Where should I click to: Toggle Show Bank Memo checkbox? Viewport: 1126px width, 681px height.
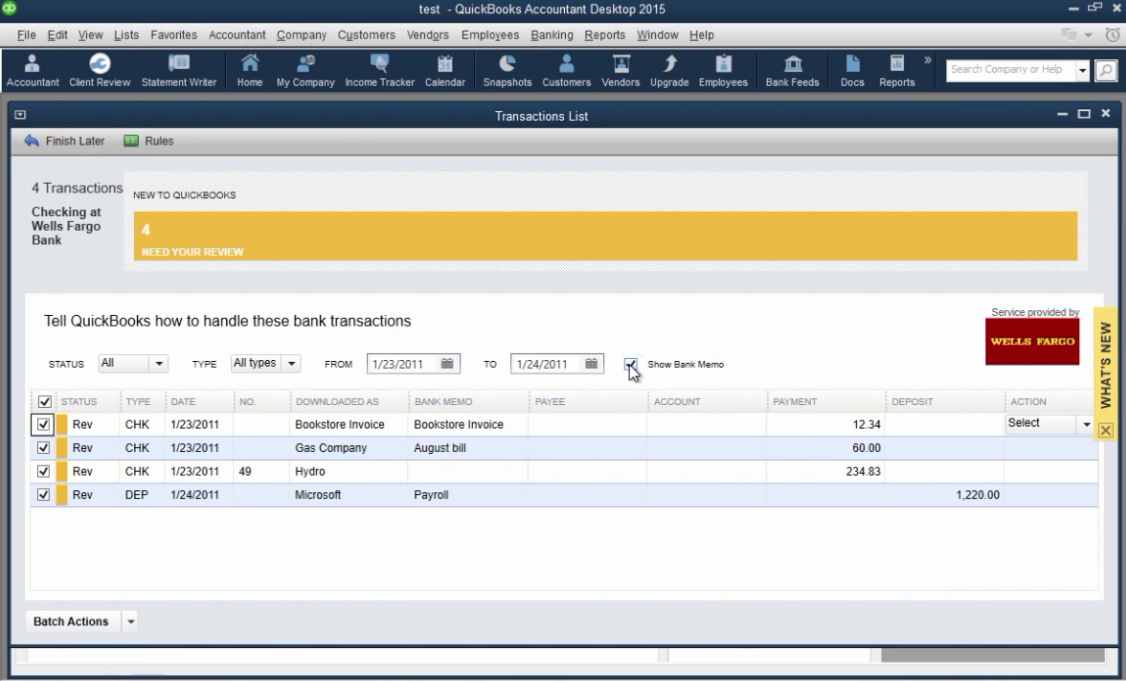630,364
